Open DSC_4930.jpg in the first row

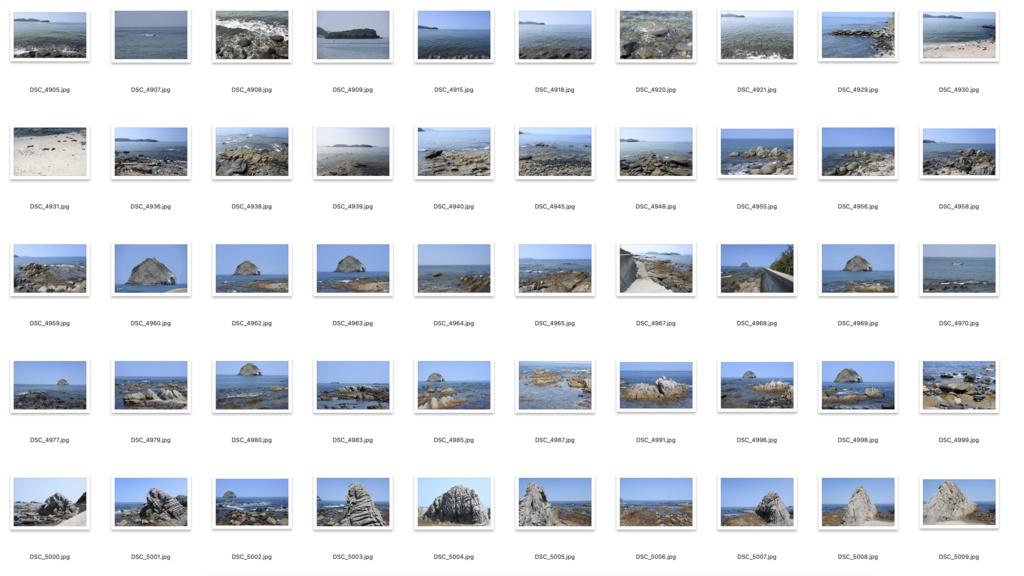[x=958, y=33]
